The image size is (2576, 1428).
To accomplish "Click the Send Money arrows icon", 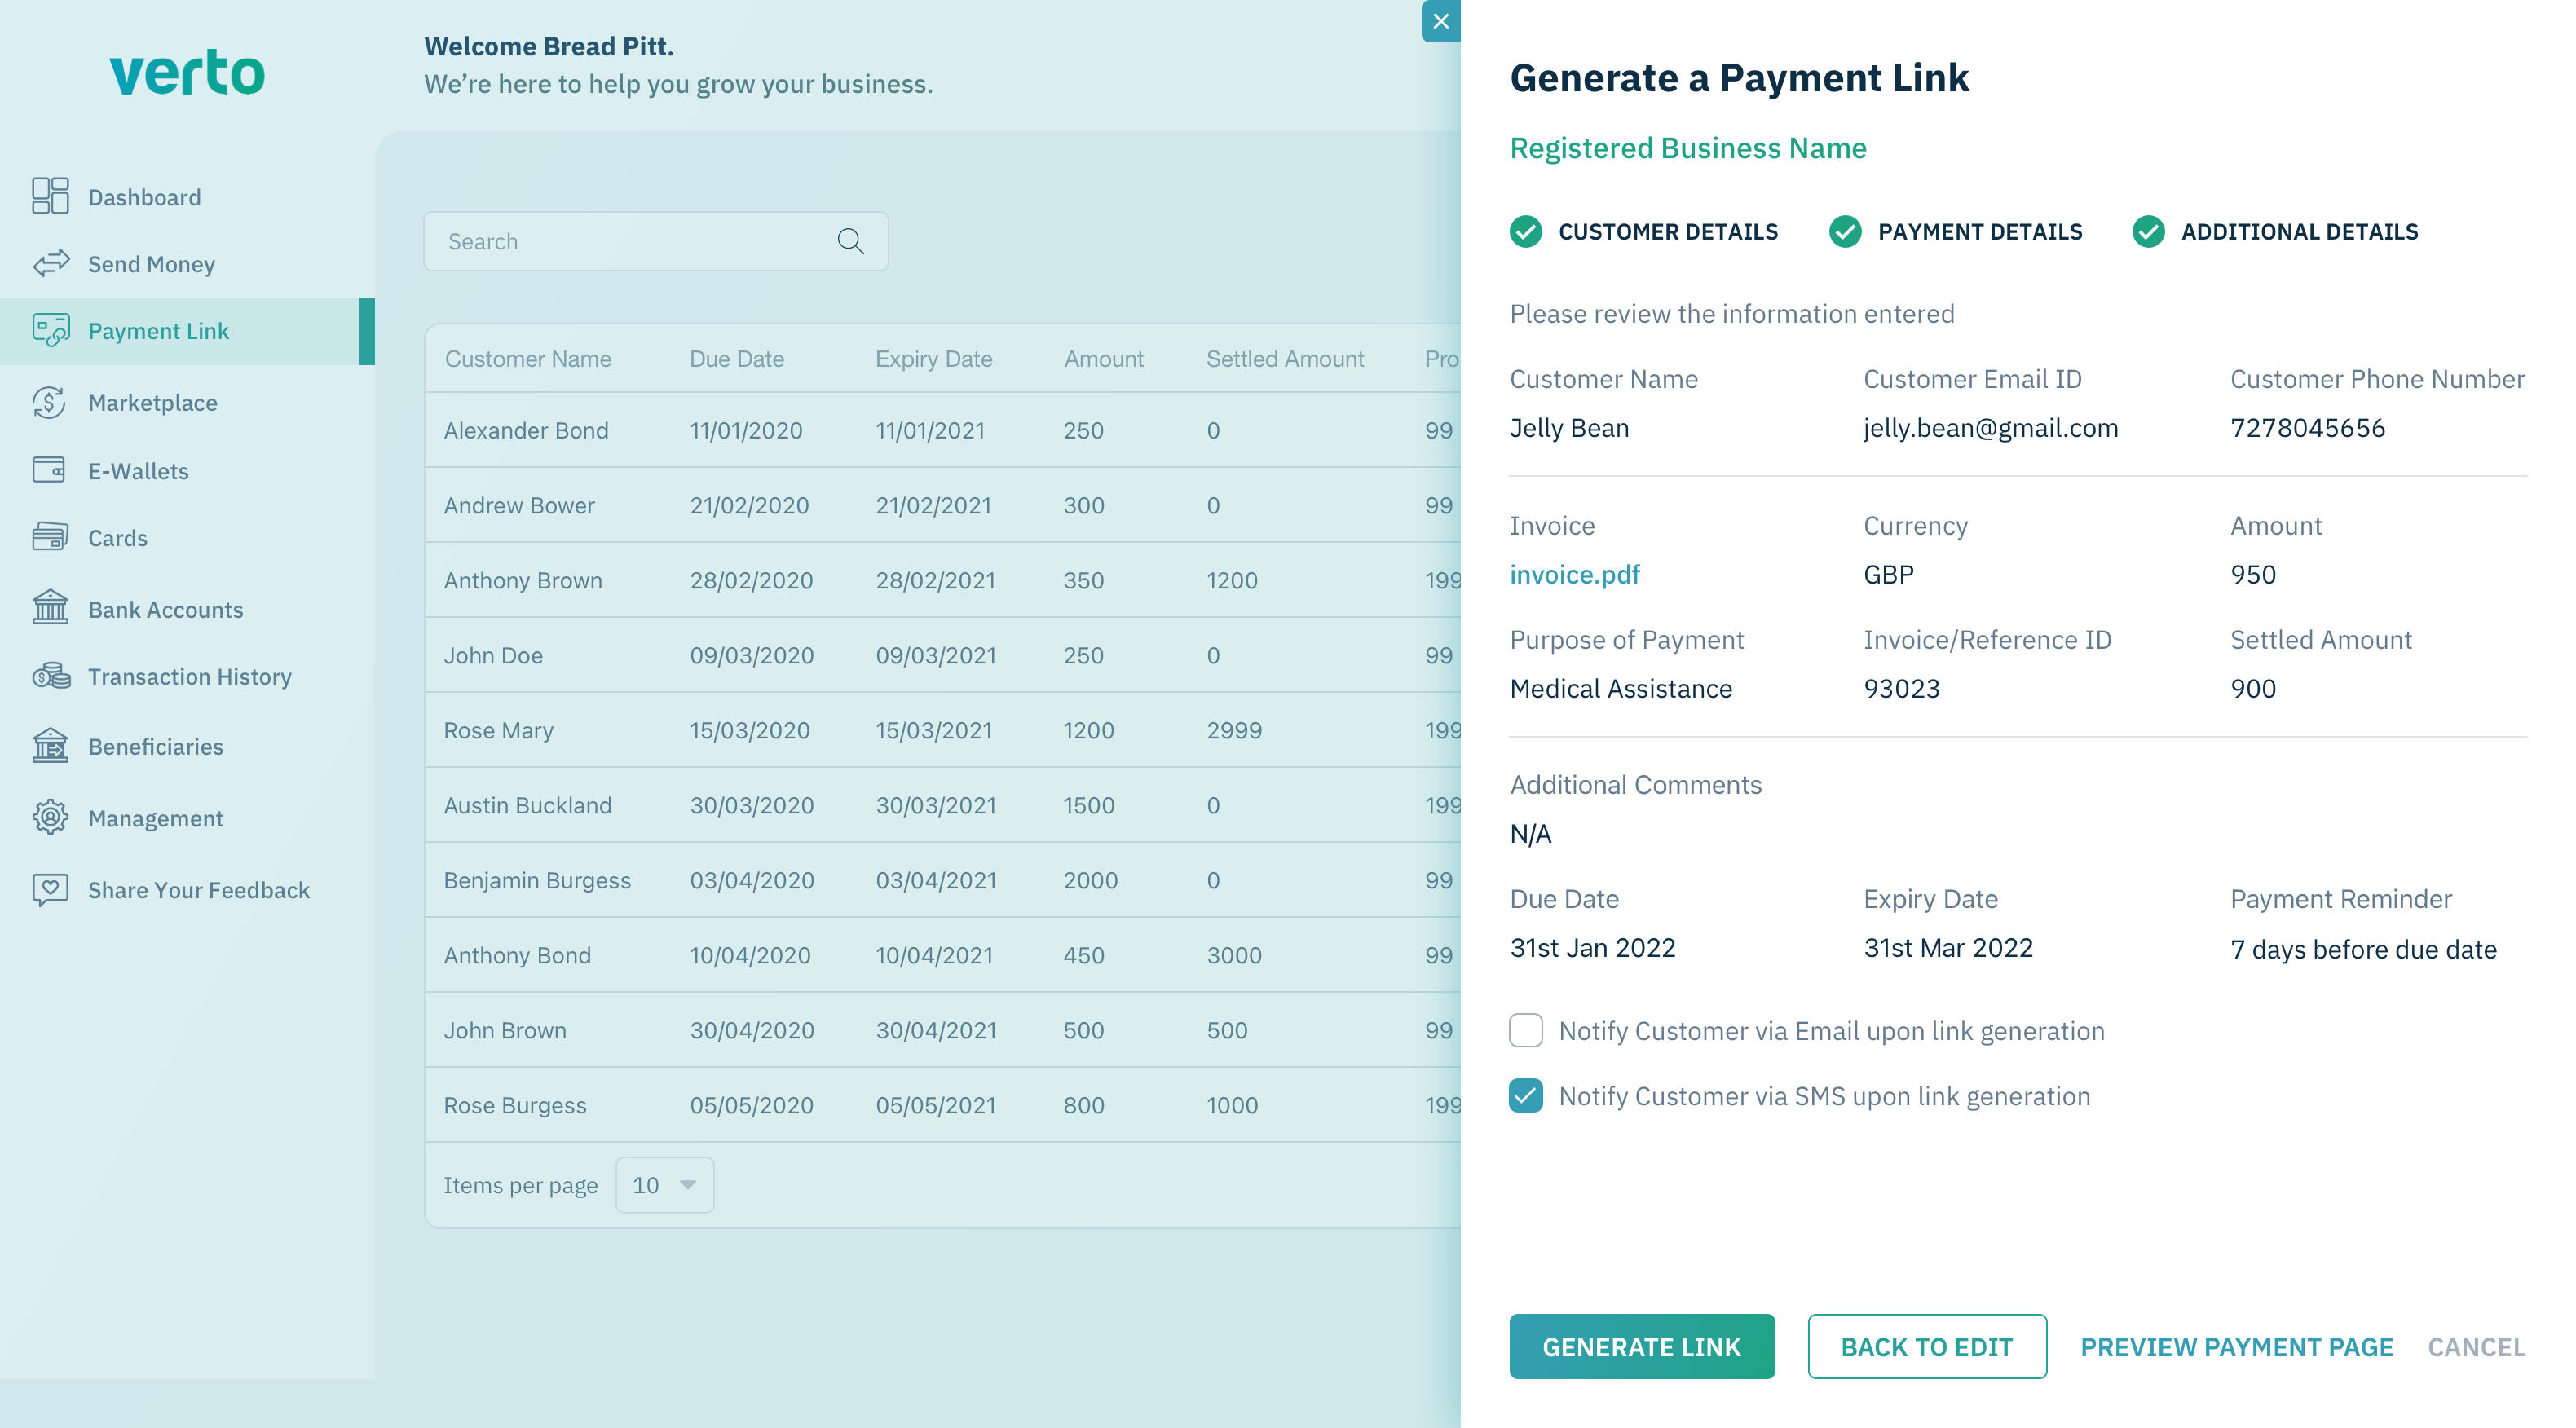I will (50, 263).
